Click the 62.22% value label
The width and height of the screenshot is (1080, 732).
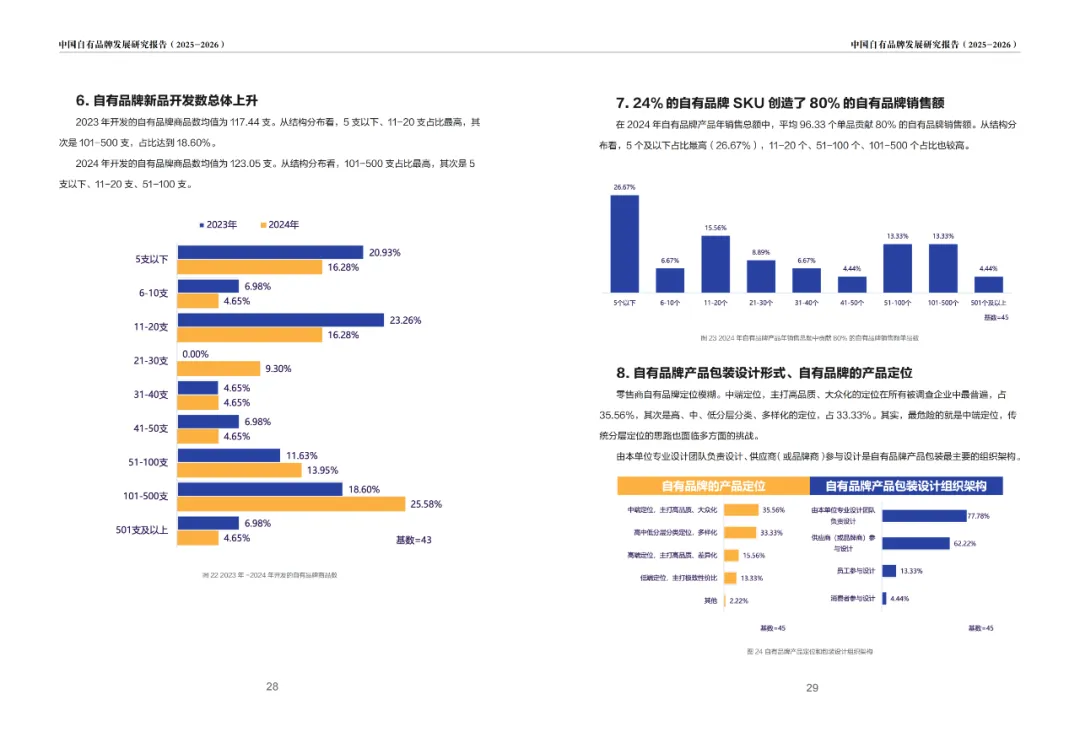[x=964, y=543]
